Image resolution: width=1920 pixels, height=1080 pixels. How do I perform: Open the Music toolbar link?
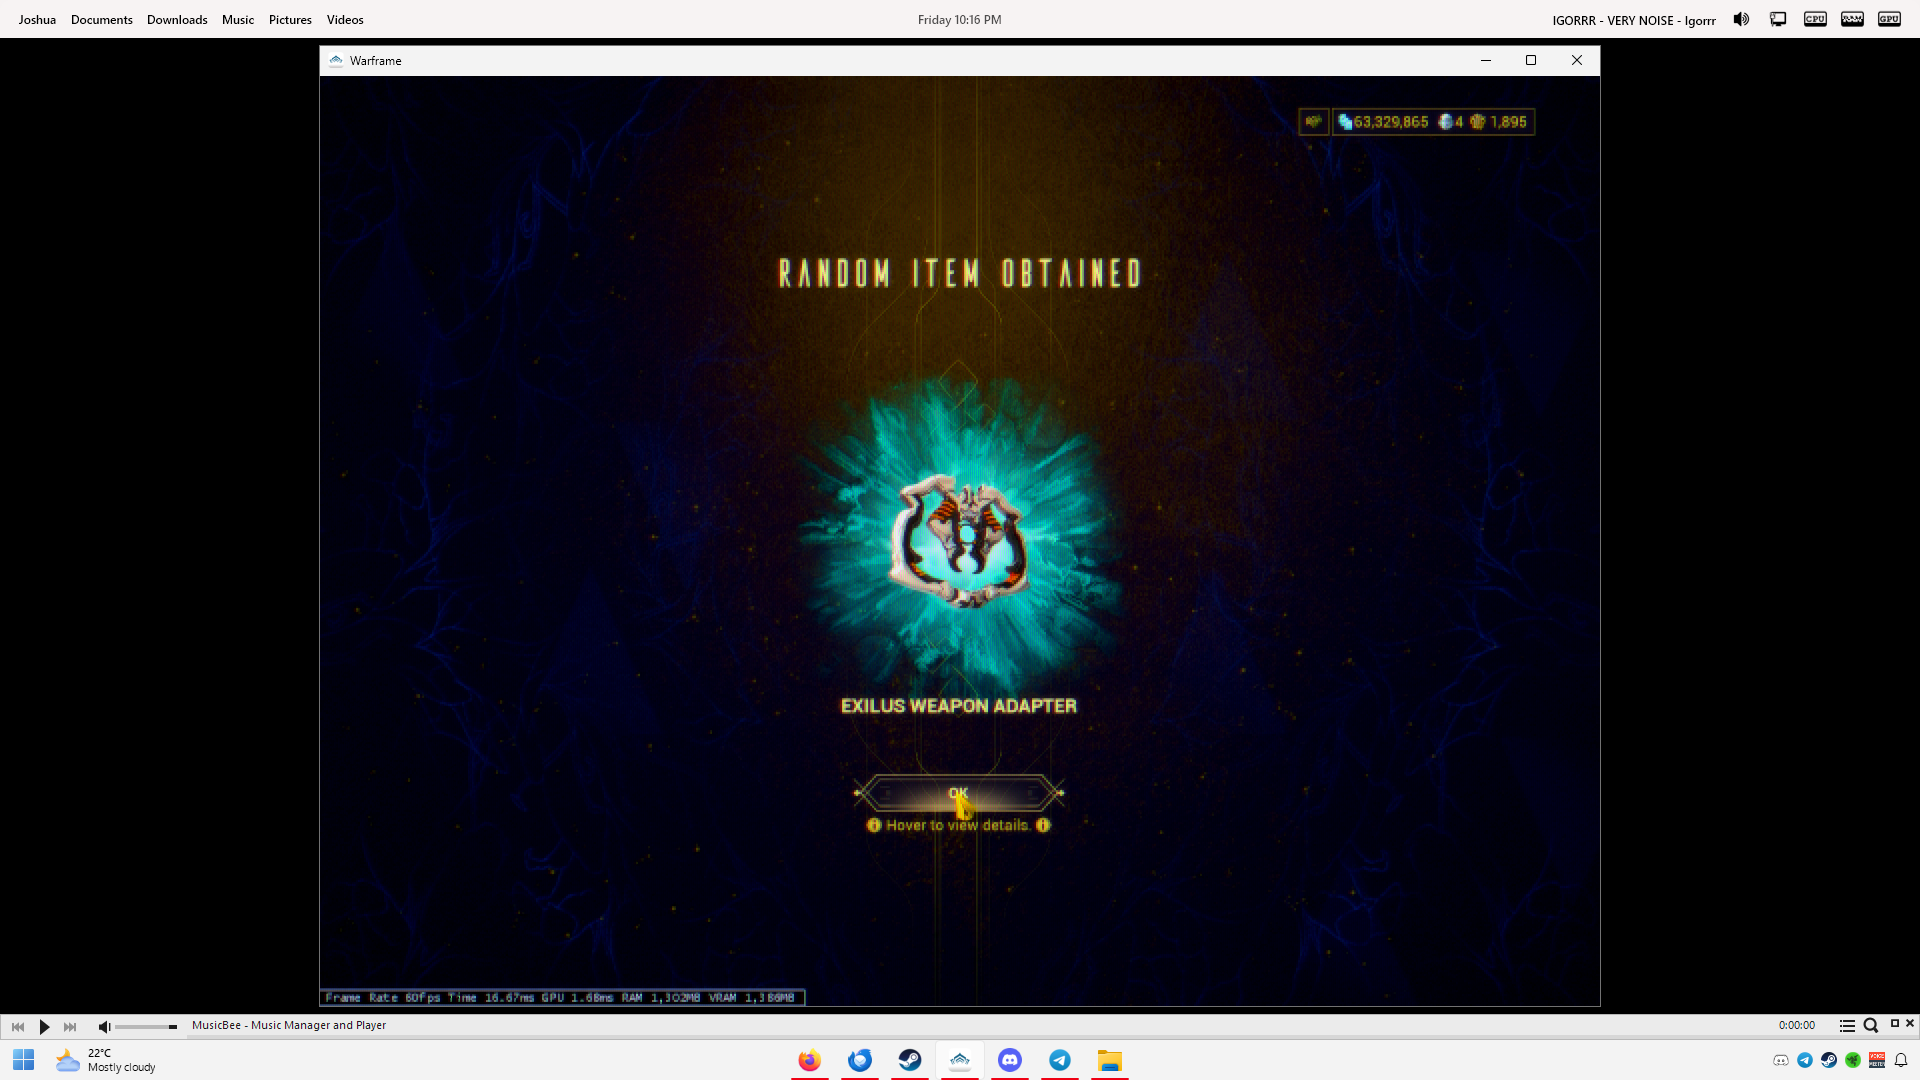238,19
